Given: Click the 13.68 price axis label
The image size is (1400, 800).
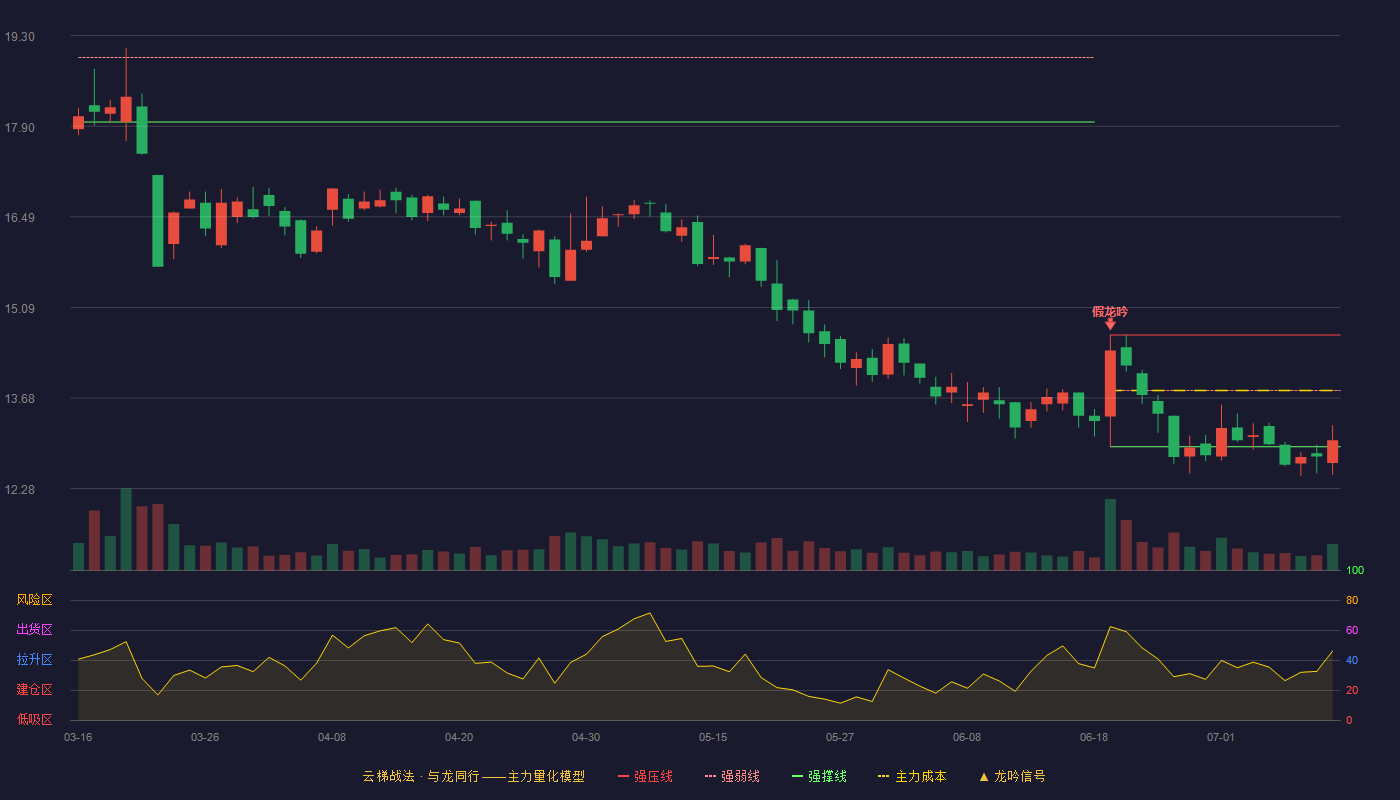Looking at the screenshot, I should point(19,399).
